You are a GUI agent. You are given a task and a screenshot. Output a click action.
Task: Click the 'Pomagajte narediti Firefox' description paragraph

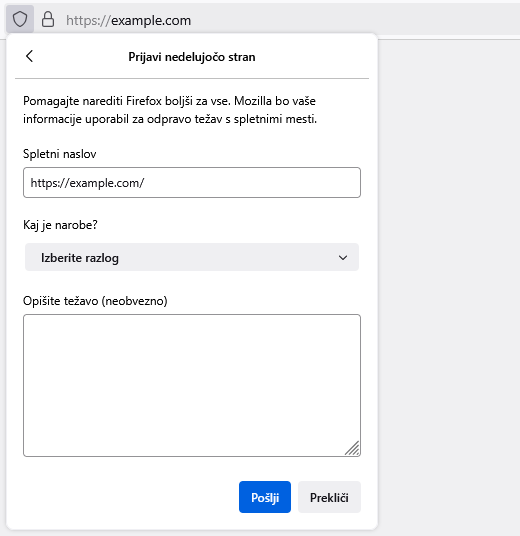tap(170, 110)
